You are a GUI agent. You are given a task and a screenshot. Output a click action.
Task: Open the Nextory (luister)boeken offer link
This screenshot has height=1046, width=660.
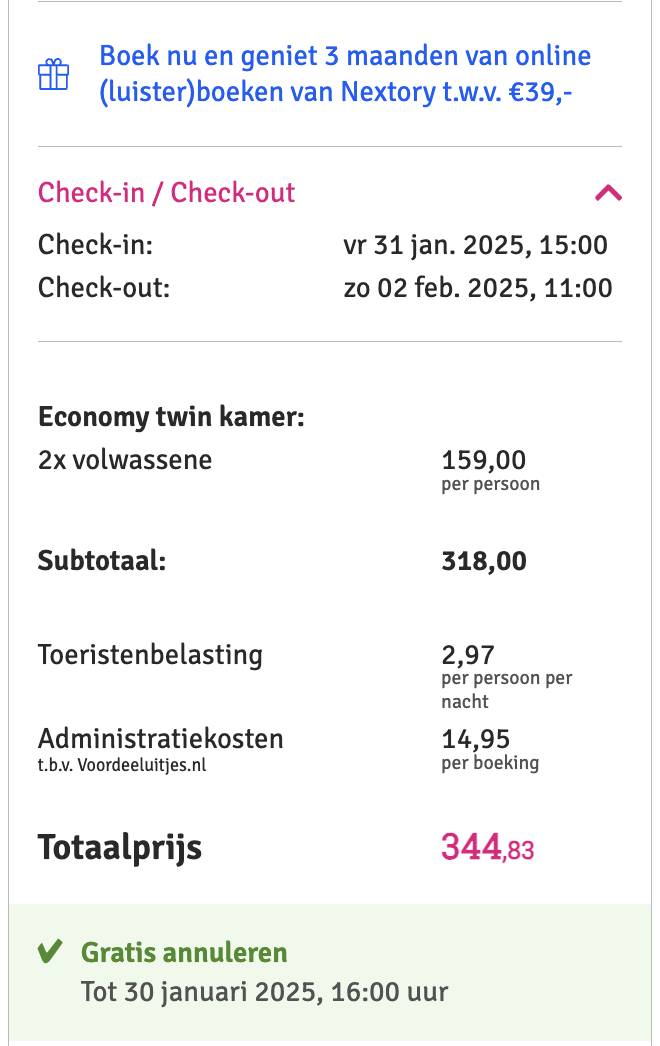(x=345, y=74)
